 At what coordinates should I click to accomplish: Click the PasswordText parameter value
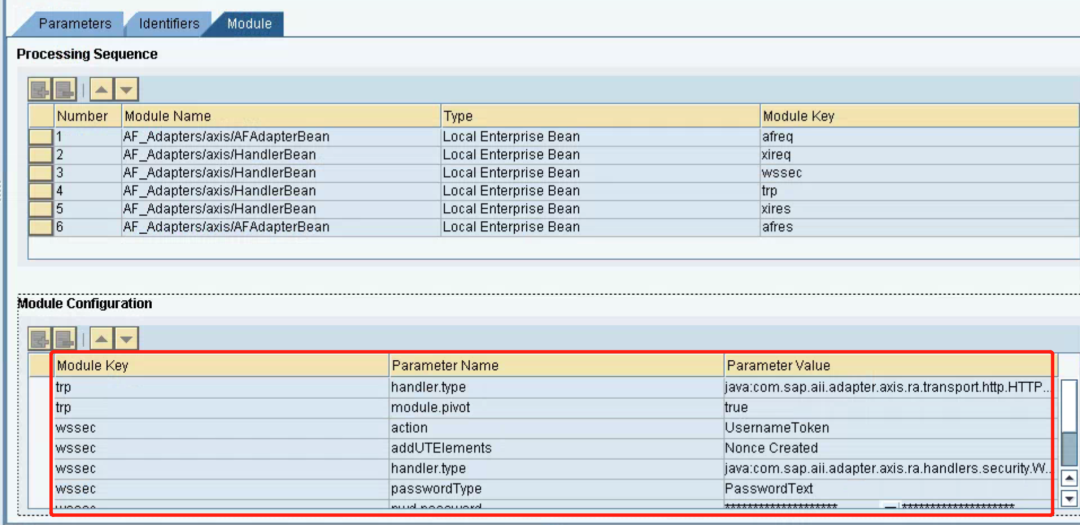(889, 488)
